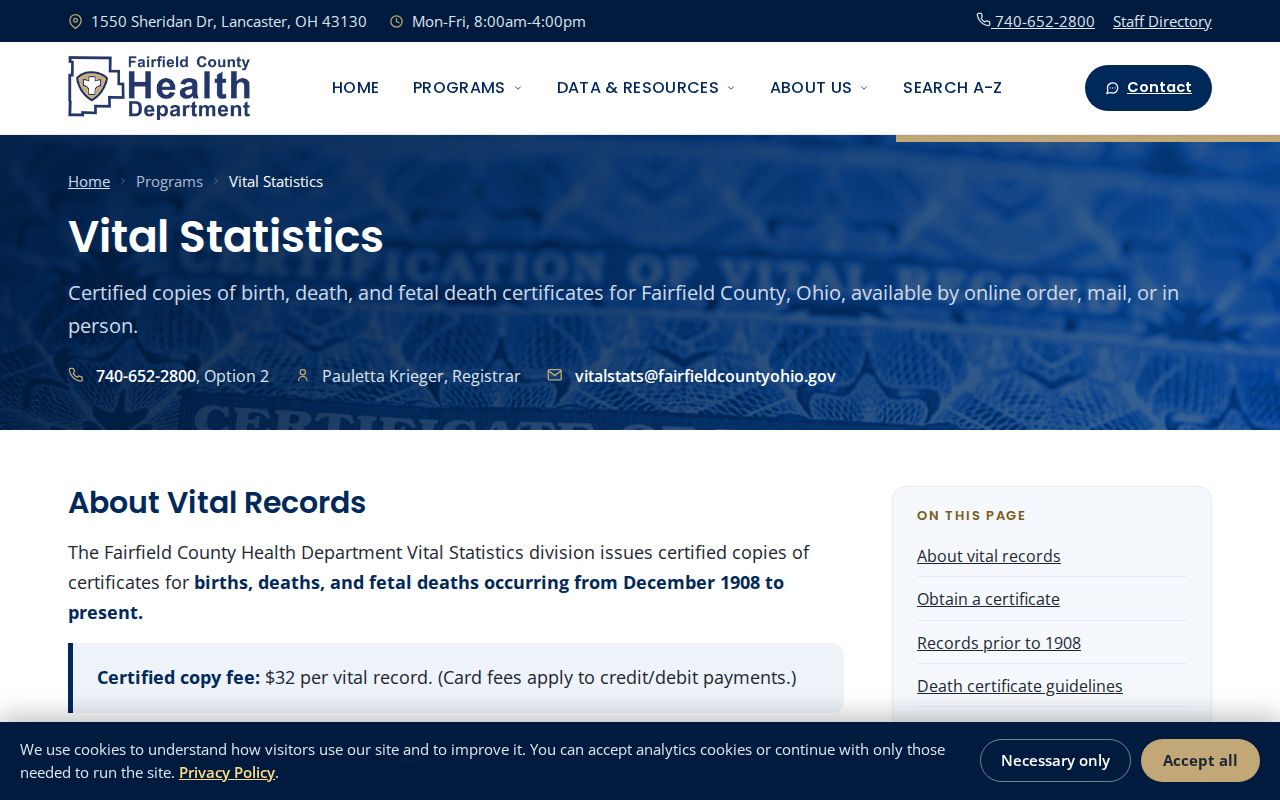This screenshot has height=800, width=1280.
Task: Click the chat bubble icon in Contact button
Action: [1112, 88]
